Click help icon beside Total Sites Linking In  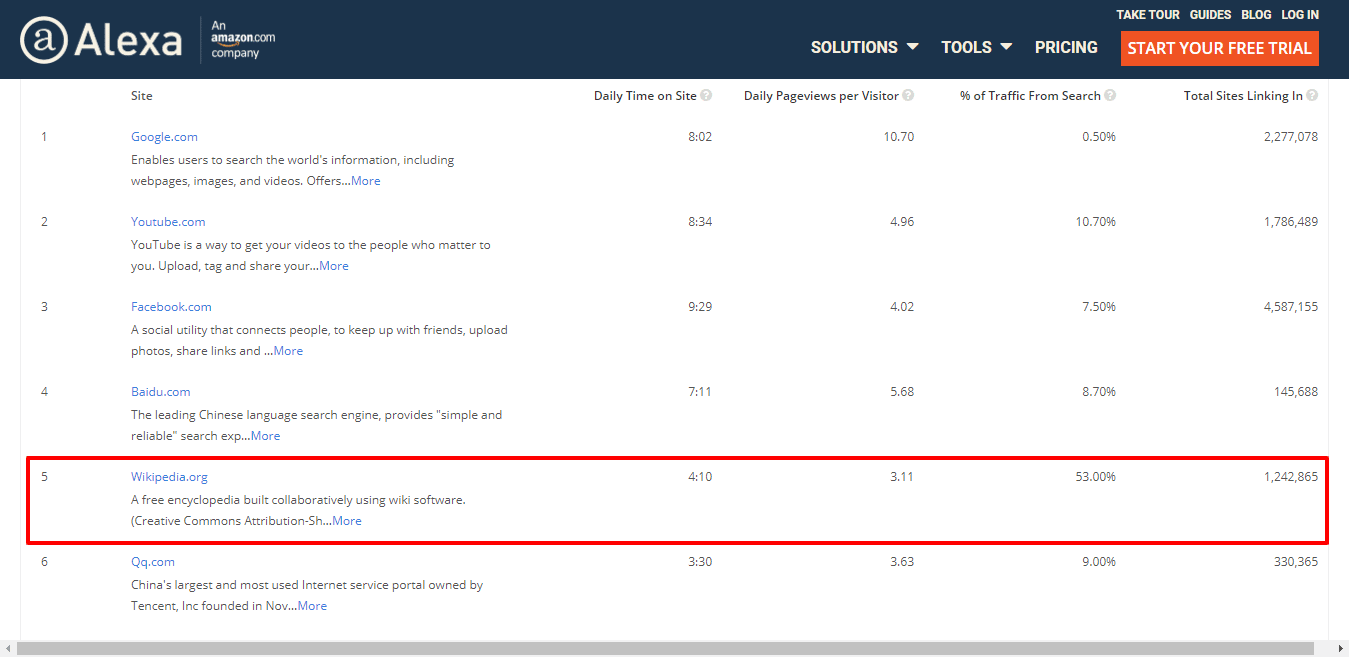pyautogui.click(x=1312, y=96)
